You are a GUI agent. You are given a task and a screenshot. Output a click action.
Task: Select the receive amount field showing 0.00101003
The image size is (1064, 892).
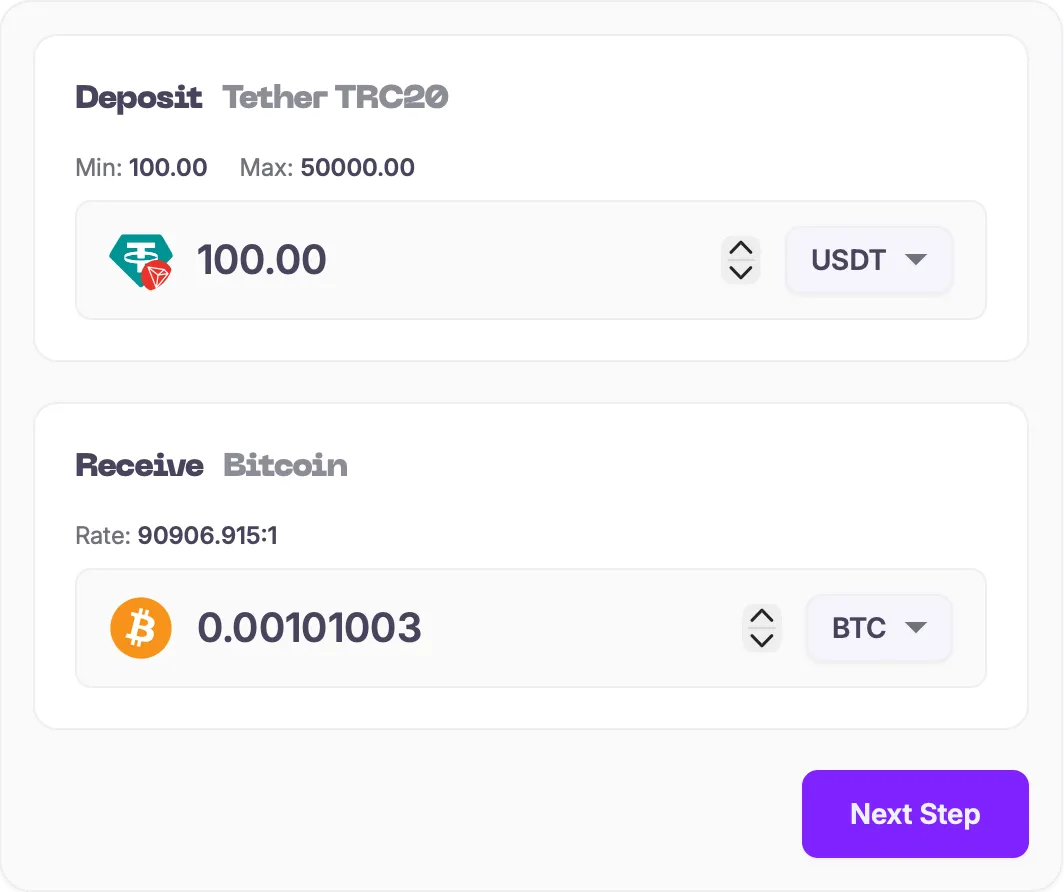311,627
